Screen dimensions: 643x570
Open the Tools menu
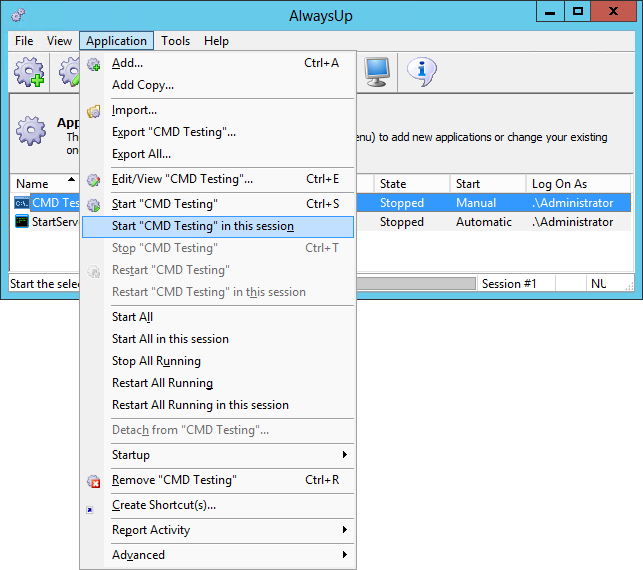coord(176,41)
